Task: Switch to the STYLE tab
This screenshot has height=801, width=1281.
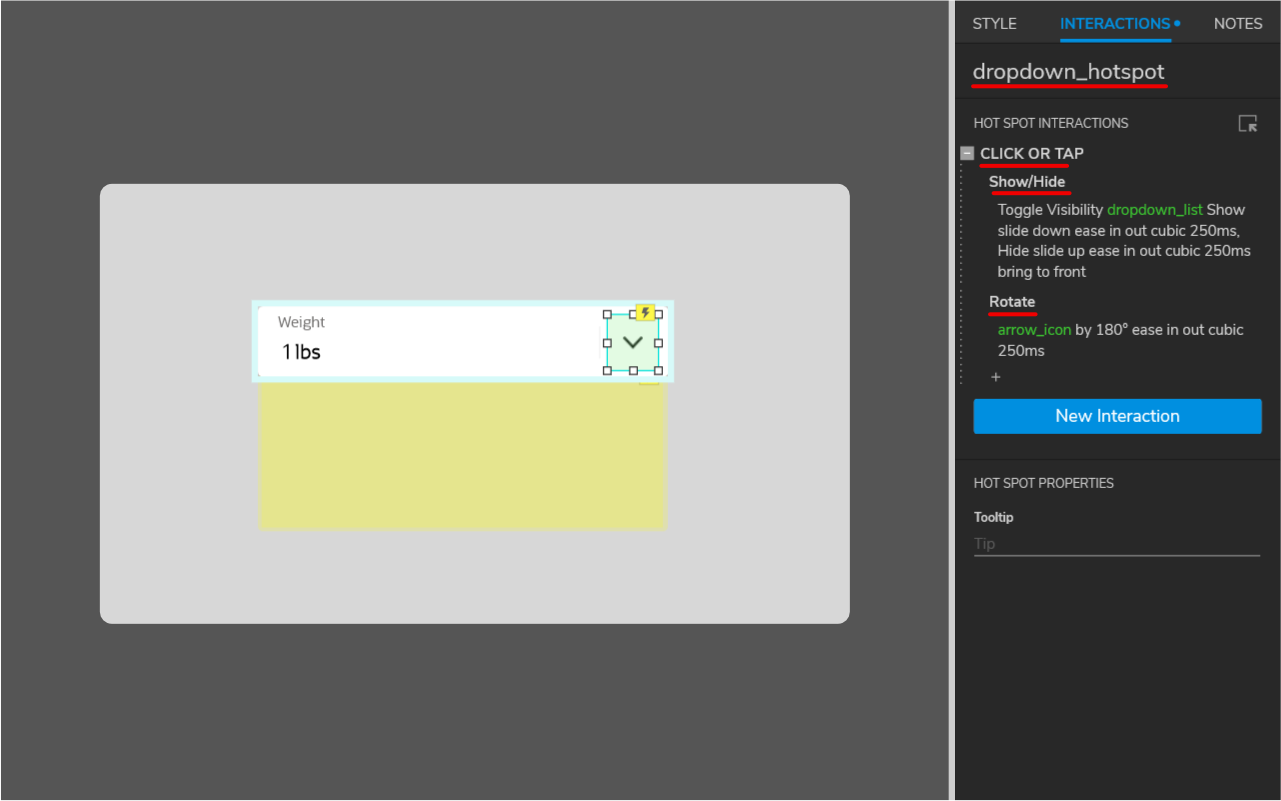Action: 994,23
